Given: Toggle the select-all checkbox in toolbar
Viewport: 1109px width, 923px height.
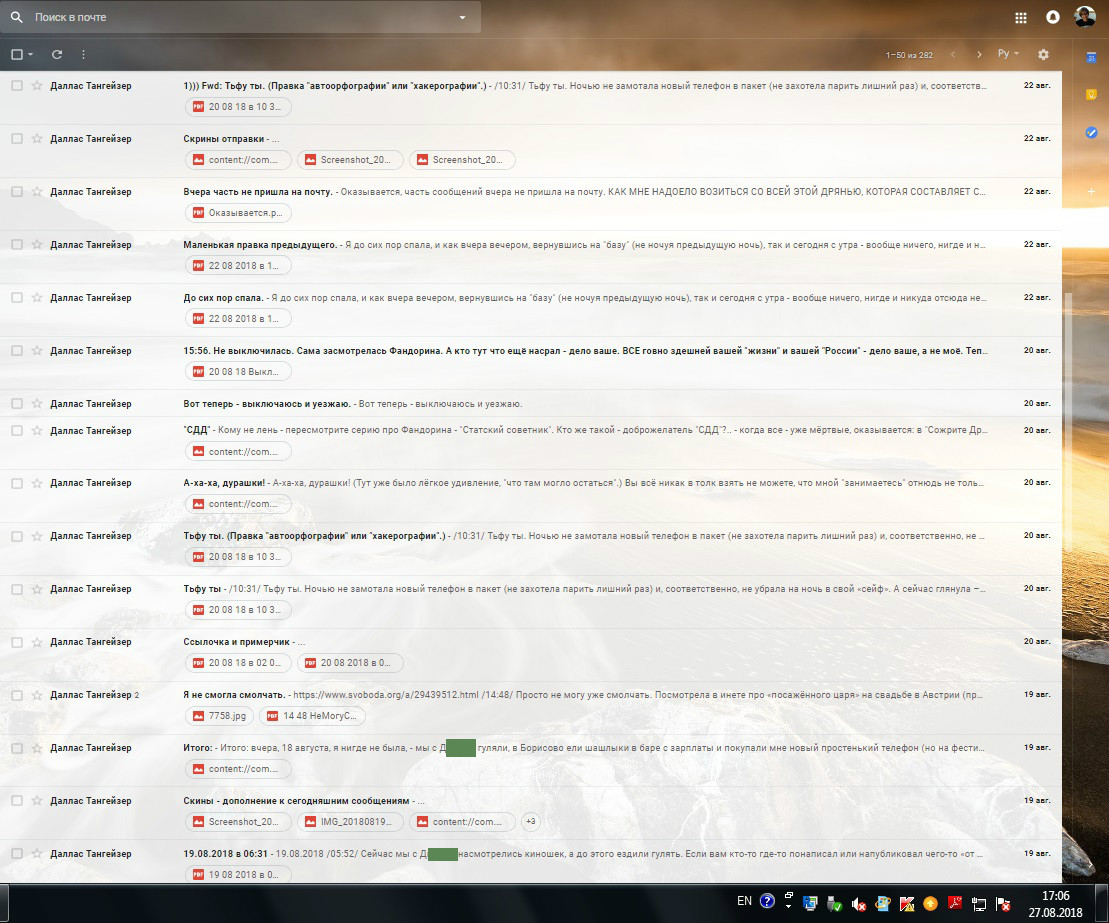Looking at the screenshot, I should 17,54.
